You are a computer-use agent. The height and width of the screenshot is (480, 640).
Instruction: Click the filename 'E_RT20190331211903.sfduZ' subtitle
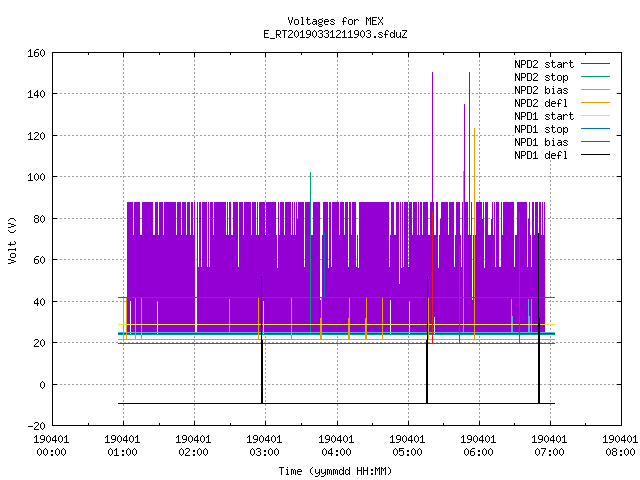point(335,34)
